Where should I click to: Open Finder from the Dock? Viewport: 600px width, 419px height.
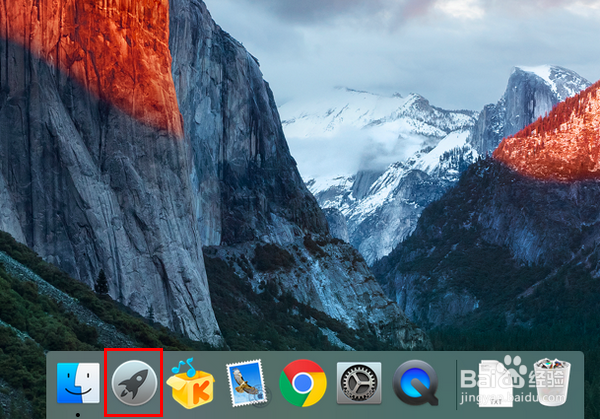tap(78, 383)
